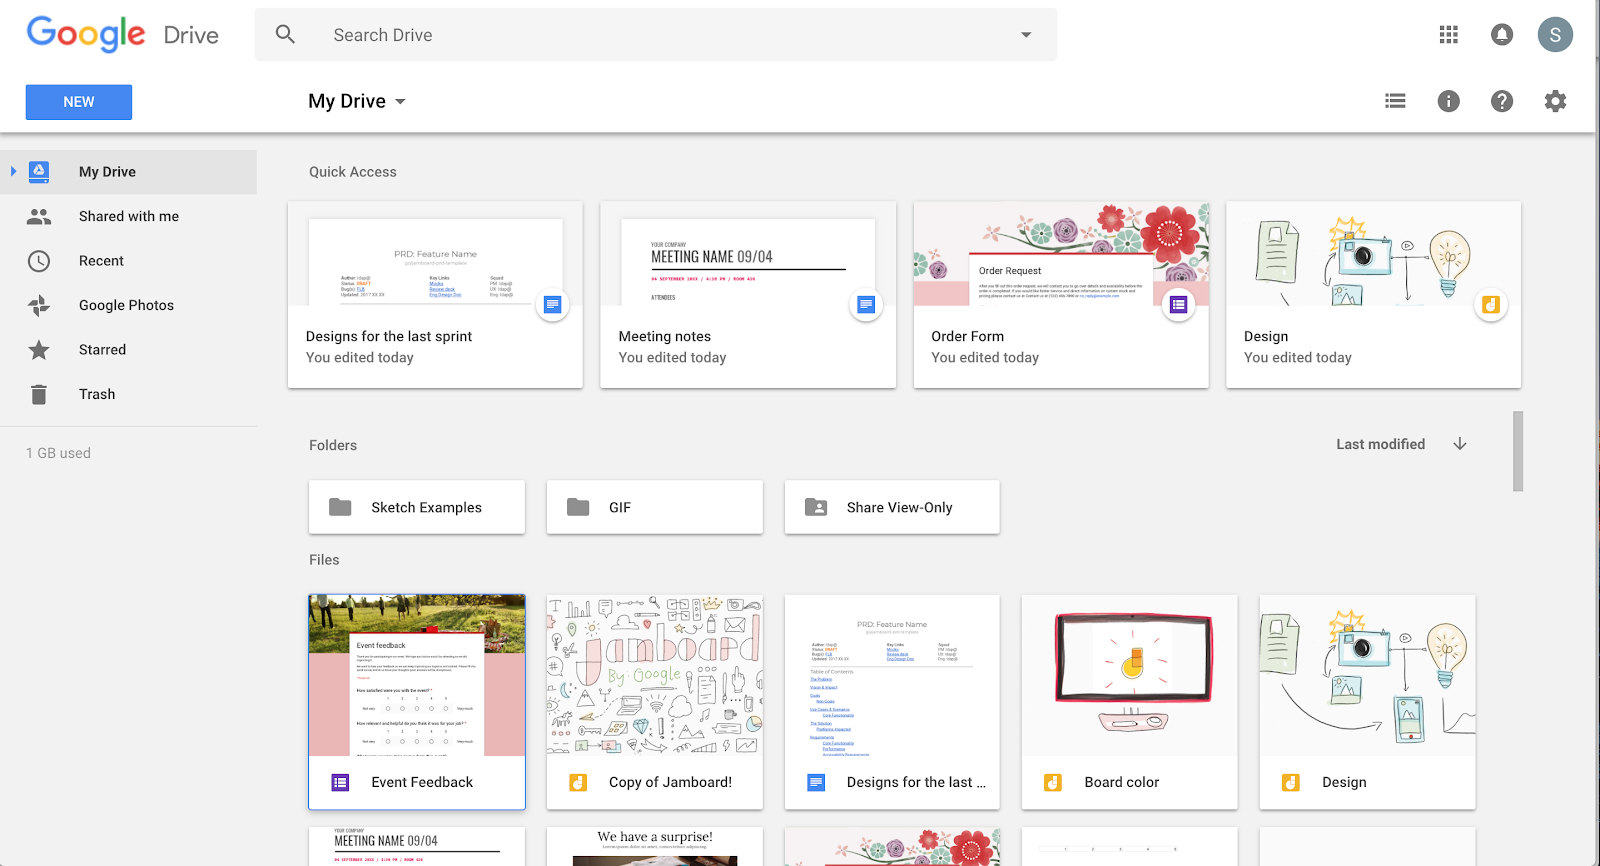Go to Shared with me
Image resolution: width=1600 pixels, height=866 pixels.
coord(128,216)
